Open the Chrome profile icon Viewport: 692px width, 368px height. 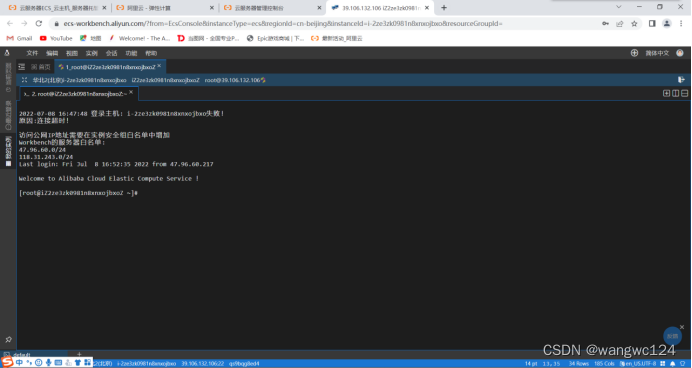click(667, 23)
